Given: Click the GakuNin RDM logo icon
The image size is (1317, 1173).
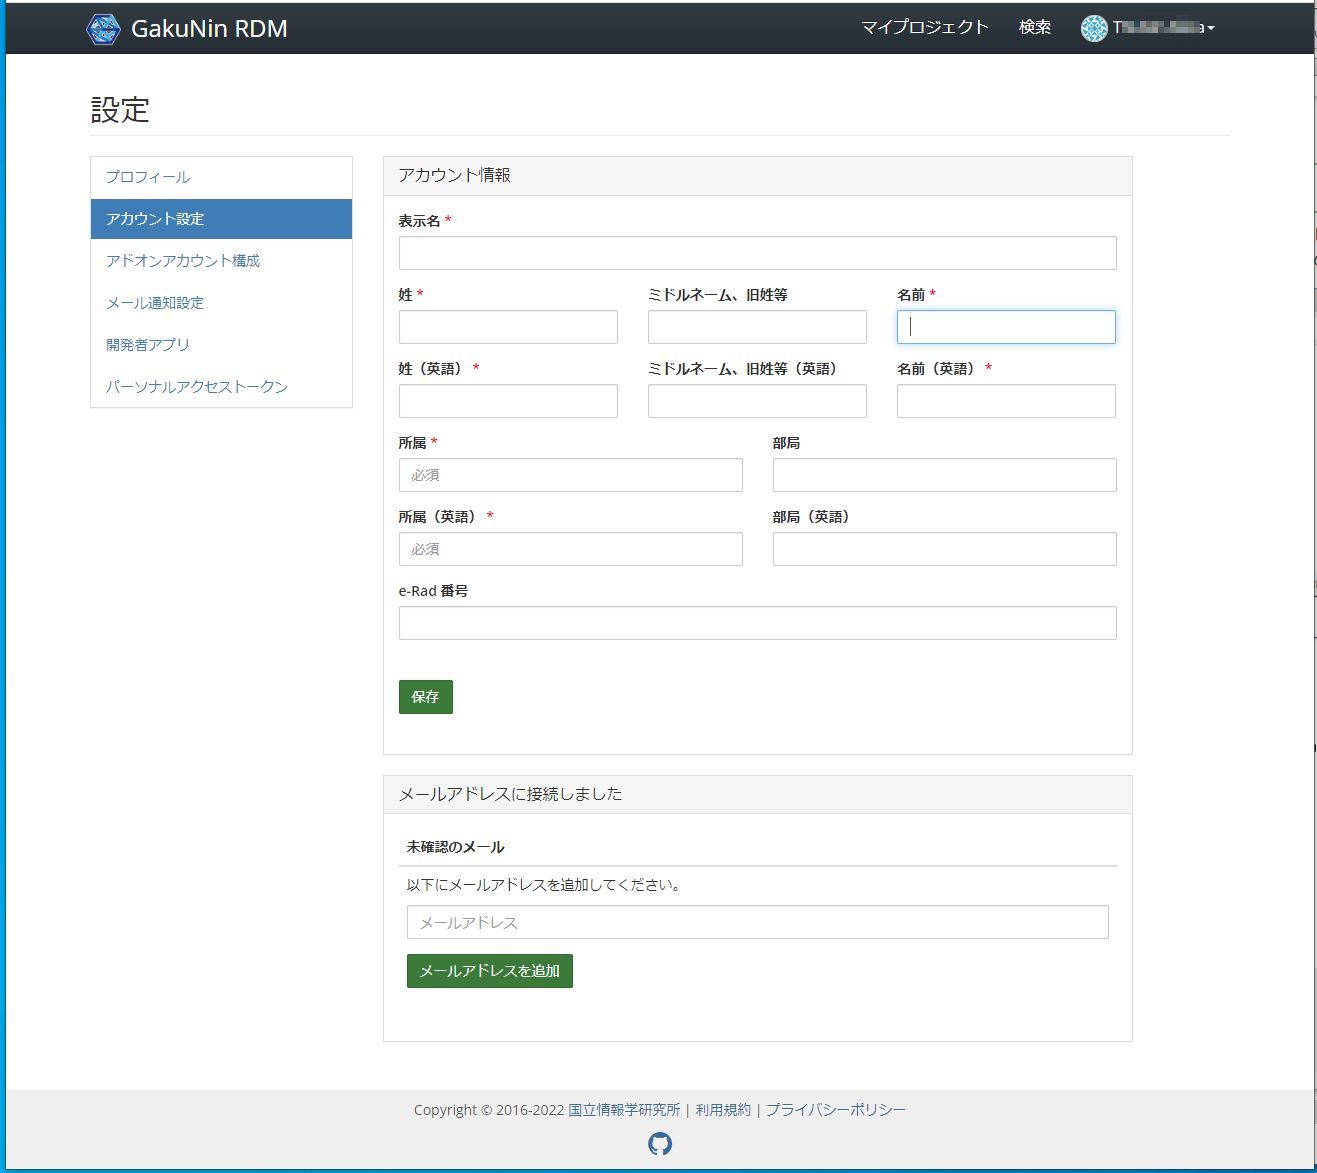Looking at the screenshot, I should pyautogui.click(x=103, y=29).
